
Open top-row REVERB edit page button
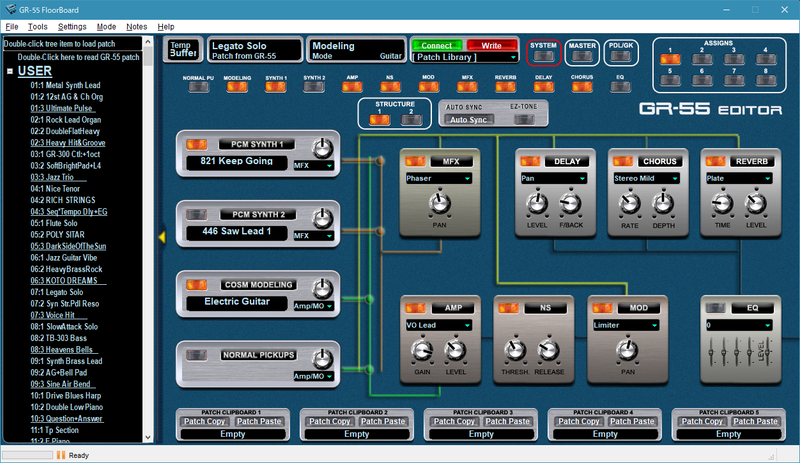(x=505, y=87)
